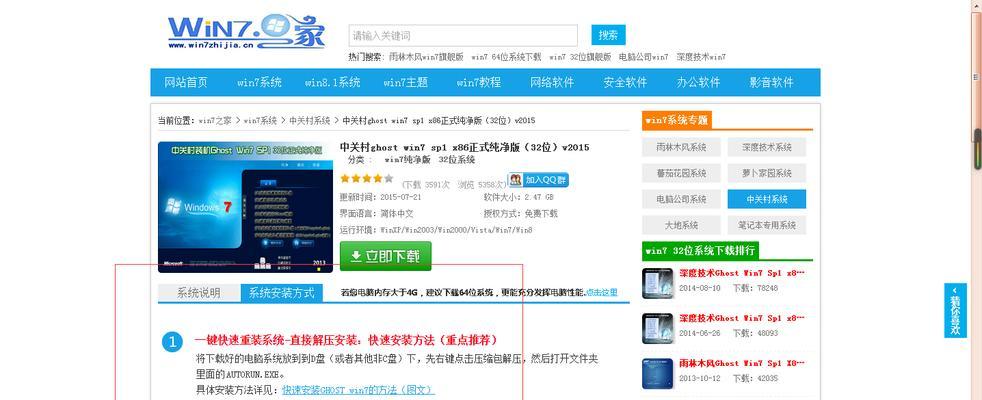Screen dimensions: 982x400
Task: Click breadcrumb link win7系统
Action: 260,120
